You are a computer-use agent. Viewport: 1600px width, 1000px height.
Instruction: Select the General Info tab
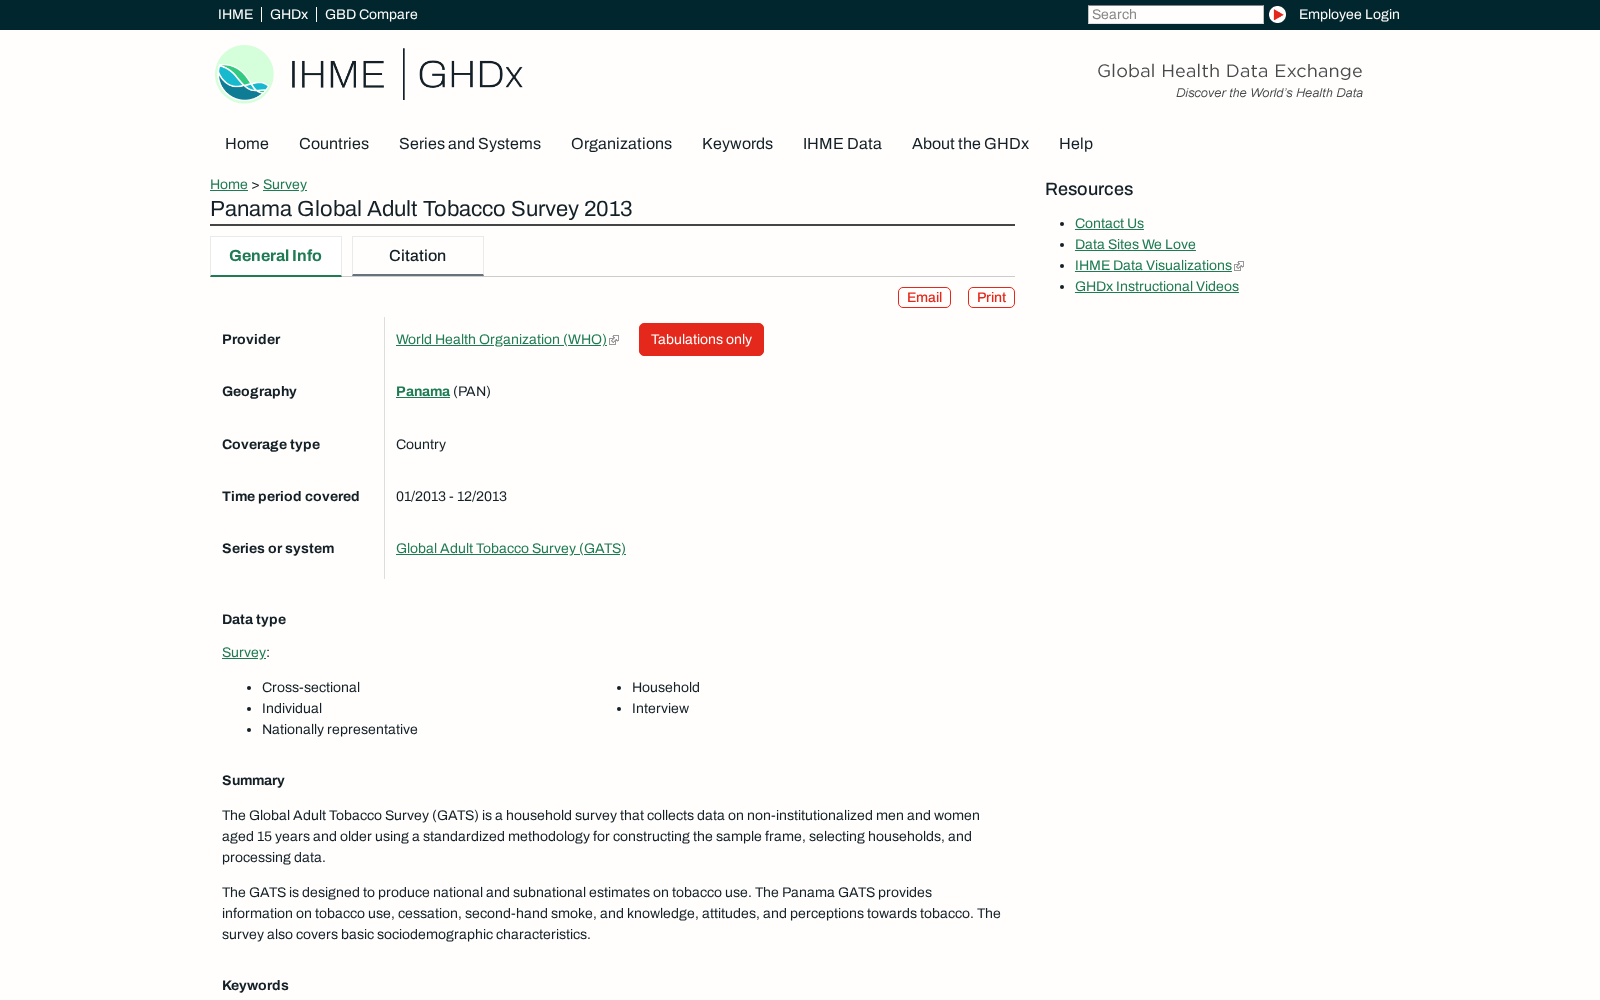[276, 256]
